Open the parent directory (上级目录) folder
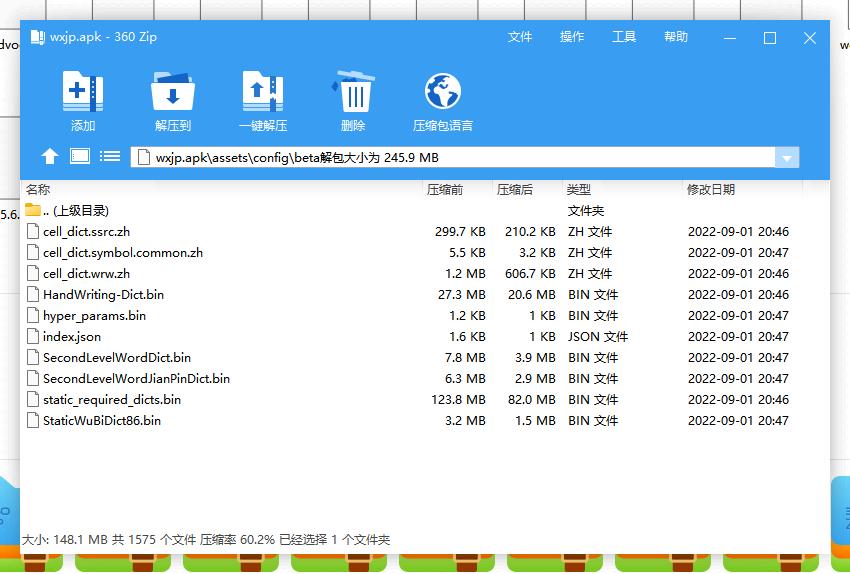 click(x=75, y=211)
